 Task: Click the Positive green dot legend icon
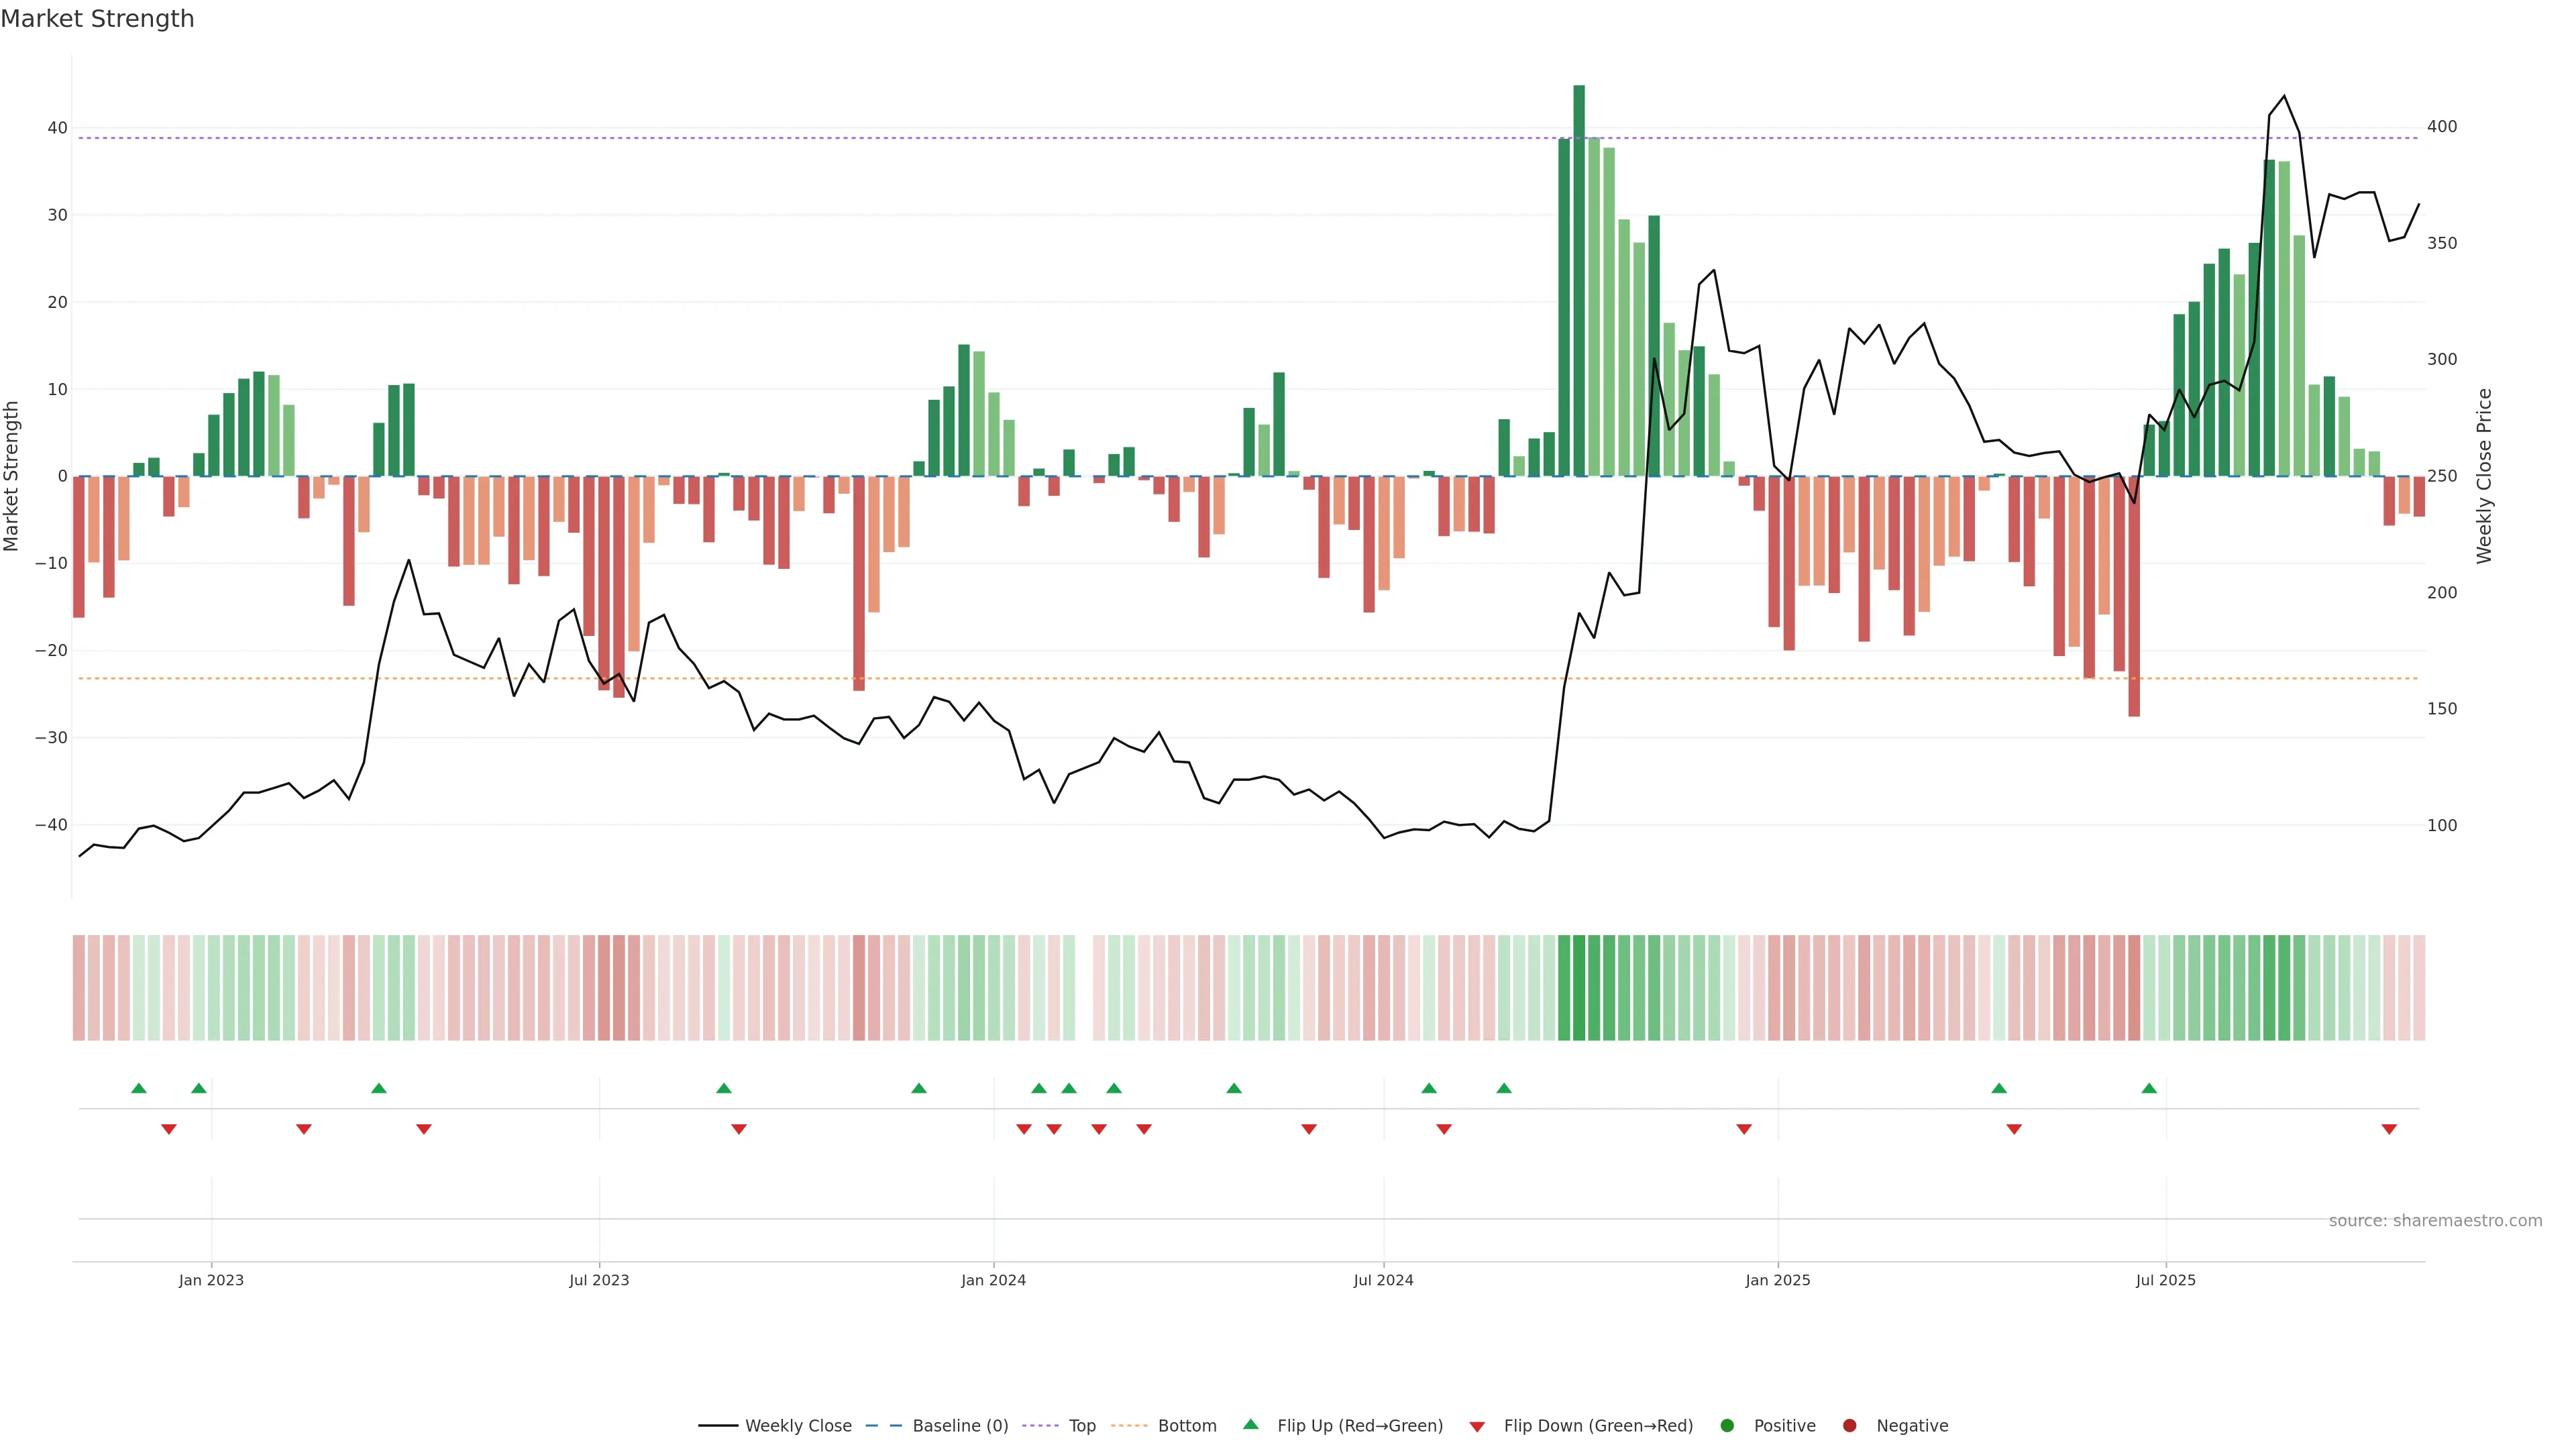pyautogui.click(x=1727, y=1426)
